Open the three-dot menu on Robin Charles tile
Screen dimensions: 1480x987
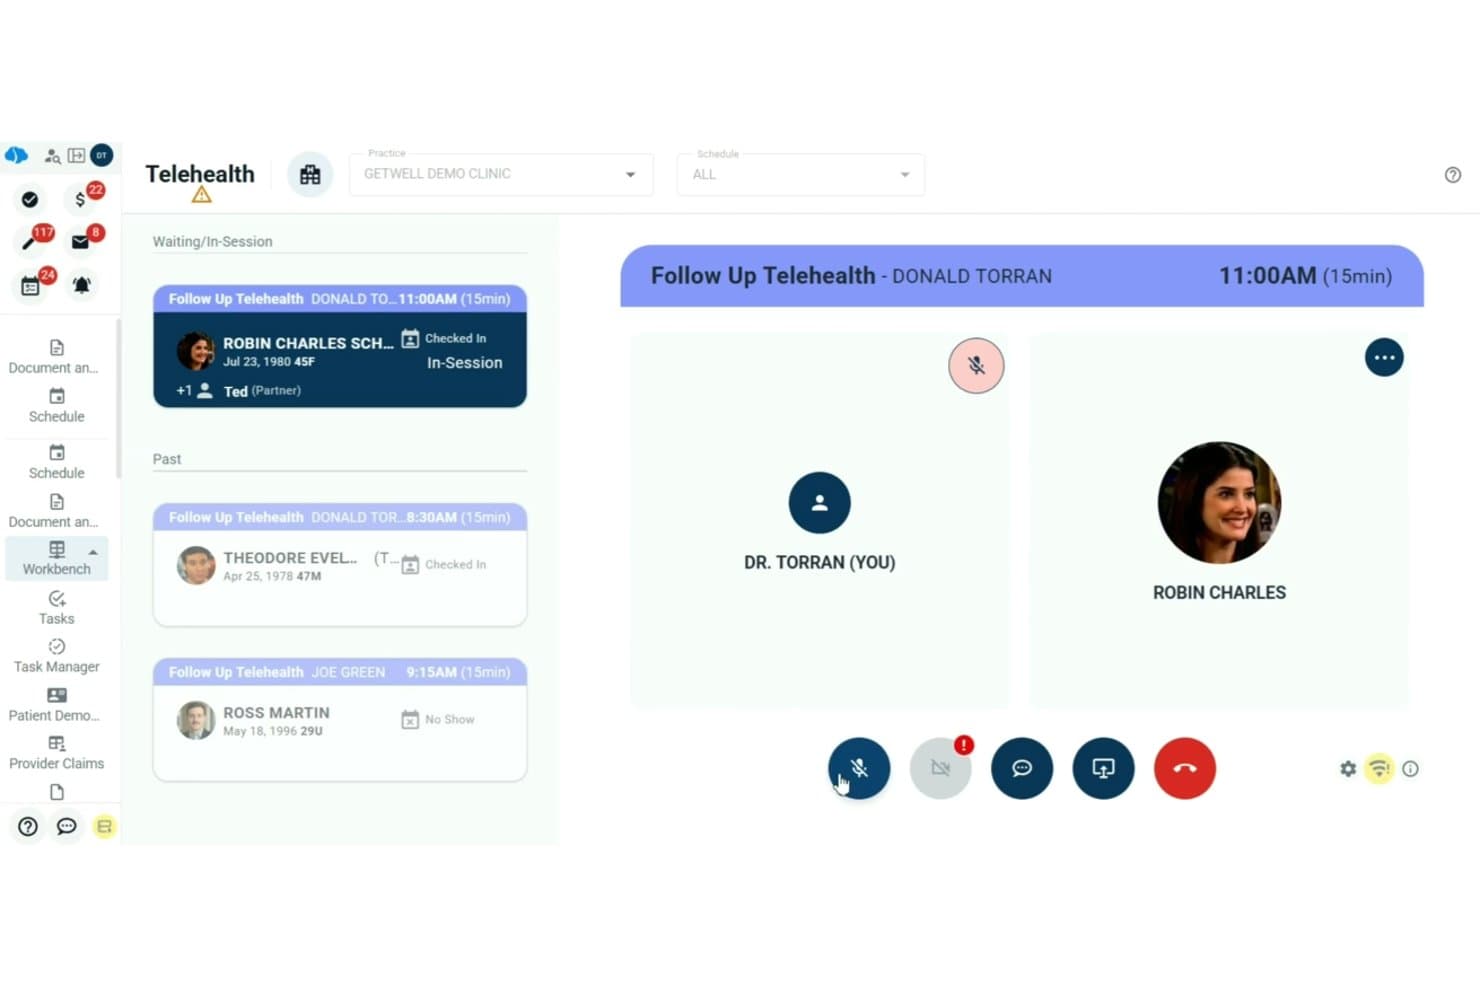(x=1384, y=357)
